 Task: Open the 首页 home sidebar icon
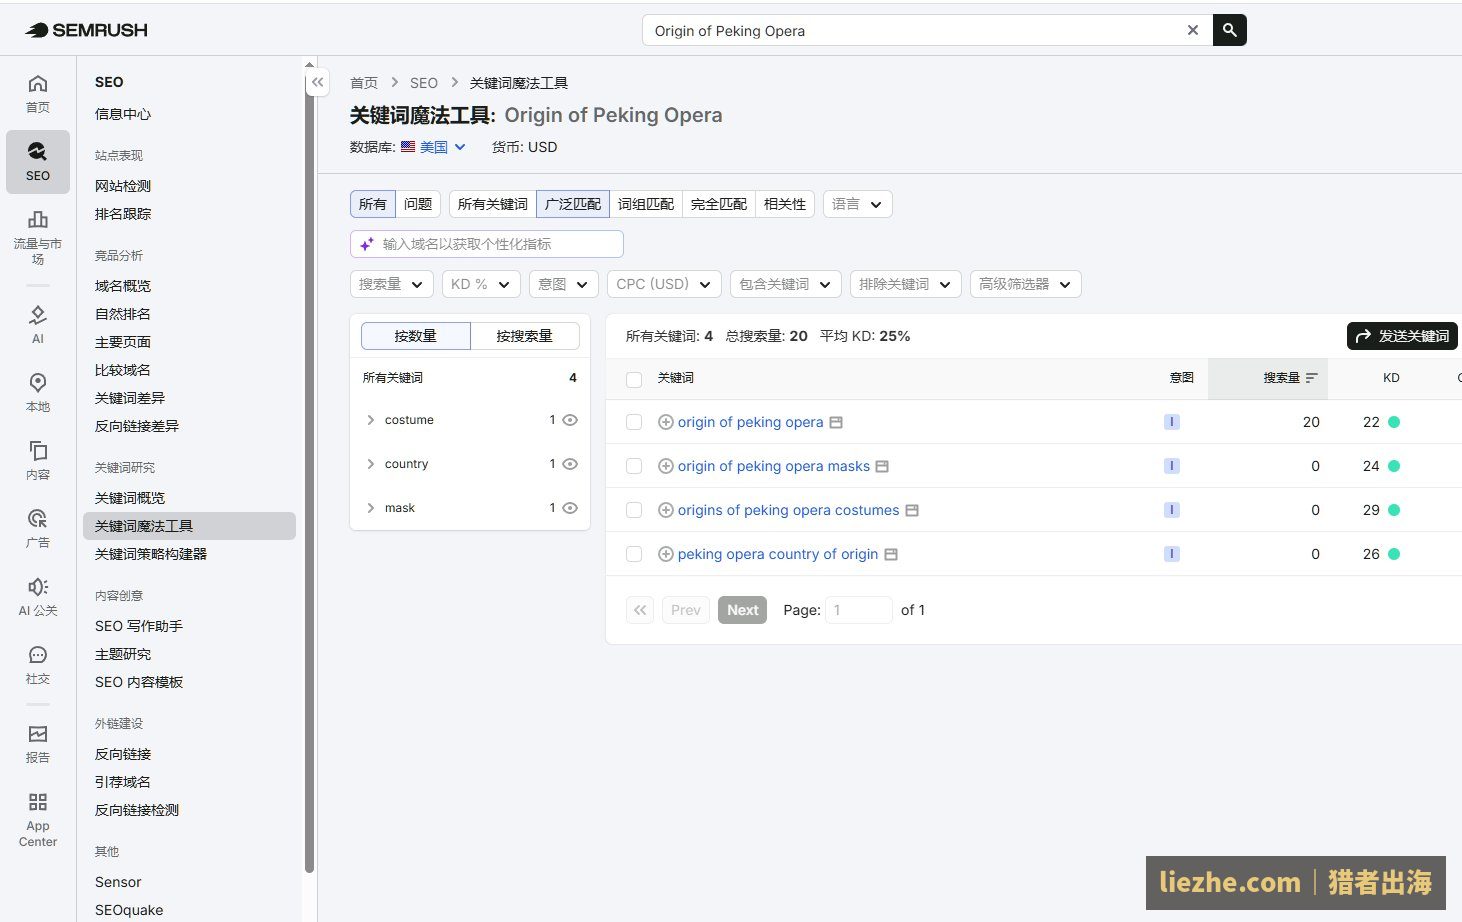[x=38, y=93]
